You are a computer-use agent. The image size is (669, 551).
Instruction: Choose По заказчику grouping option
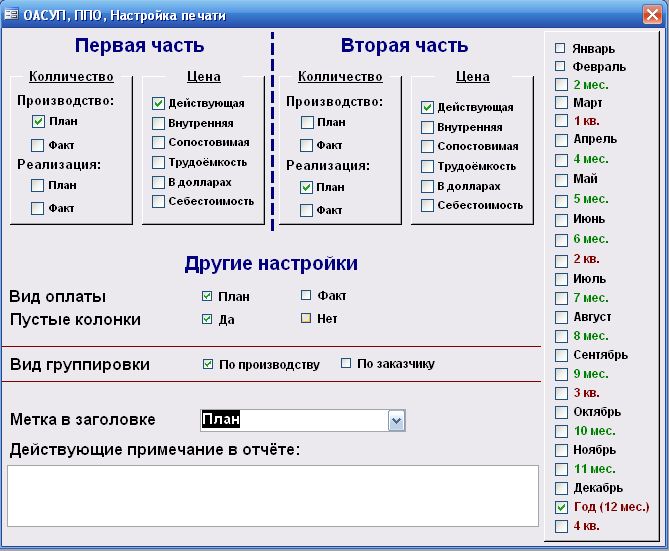346,363
